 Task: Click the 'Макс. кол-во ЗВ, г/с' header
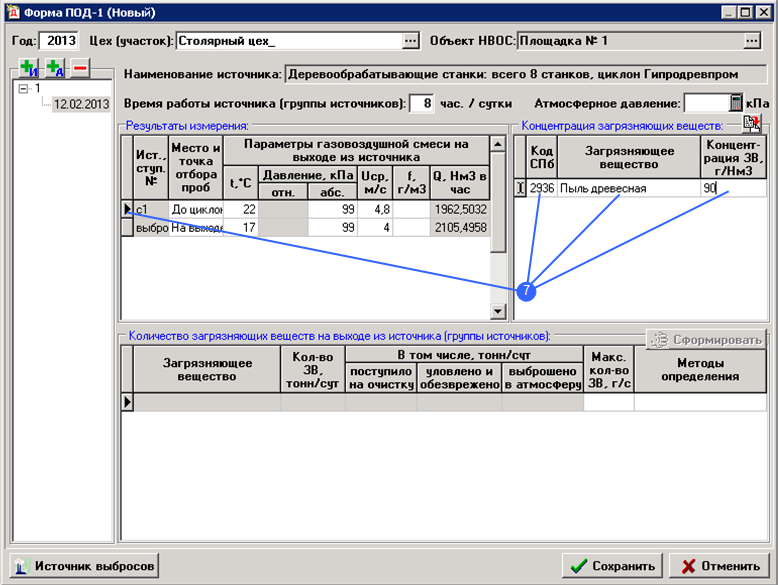(609, 370)
